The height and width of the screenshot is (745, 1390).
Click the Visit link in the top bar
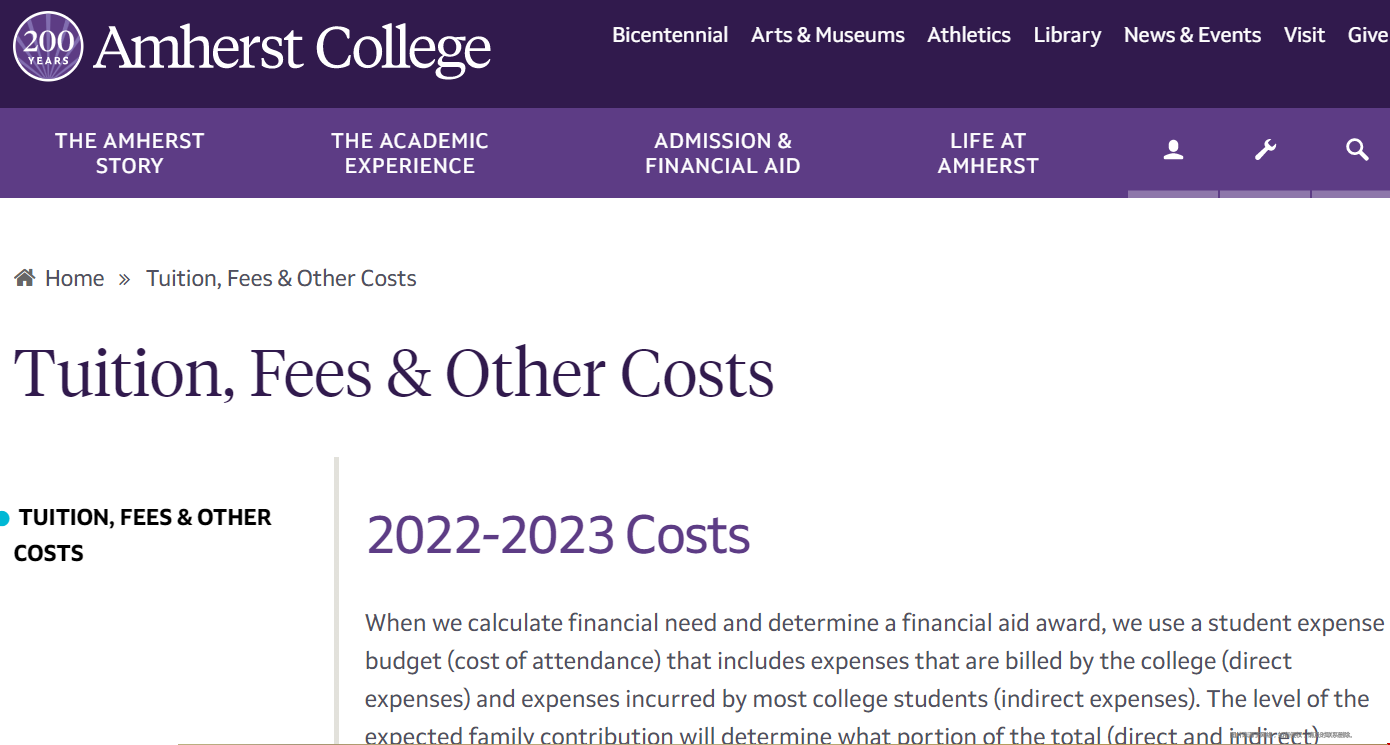click(1304, 35)
